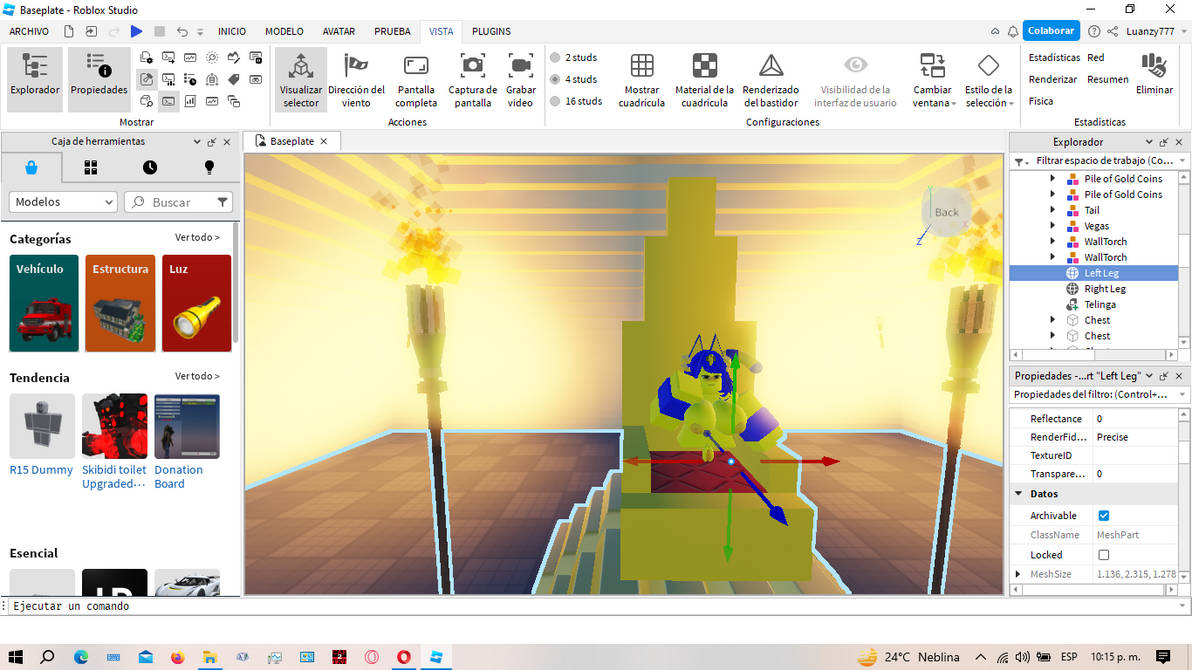Select the 16 studs grid option
This screenshot has height=670, width=1192.
pos(555,101)
